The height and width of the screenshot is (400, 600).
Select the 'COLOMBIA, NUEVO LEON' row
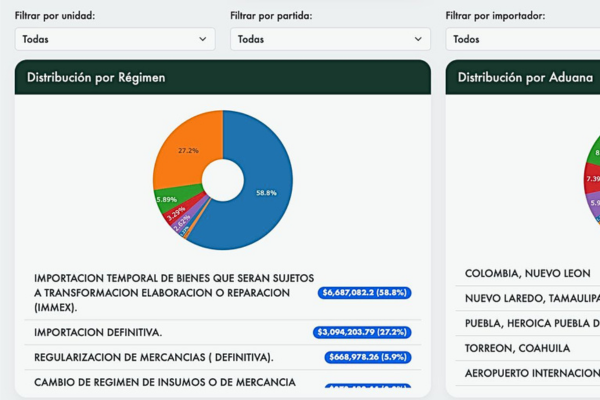coord(528,273)
